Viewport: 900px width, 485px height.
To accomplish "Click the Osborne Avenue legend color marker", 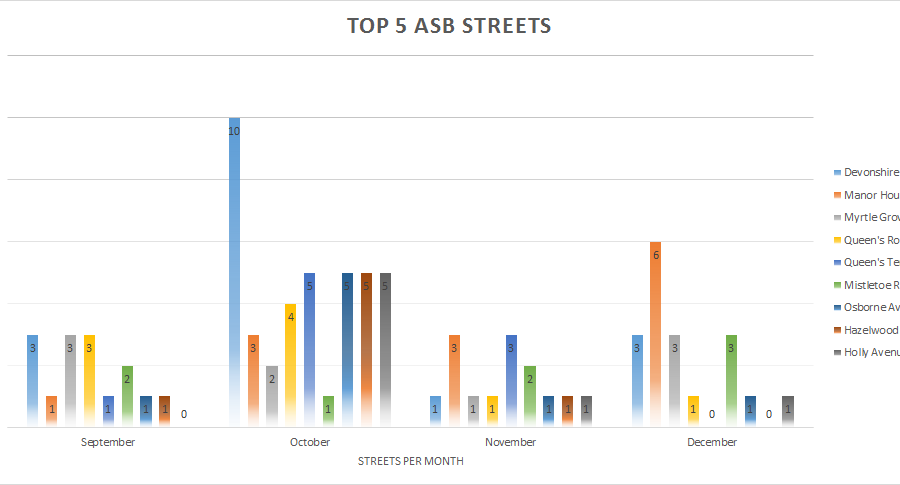I will [835, 307].
